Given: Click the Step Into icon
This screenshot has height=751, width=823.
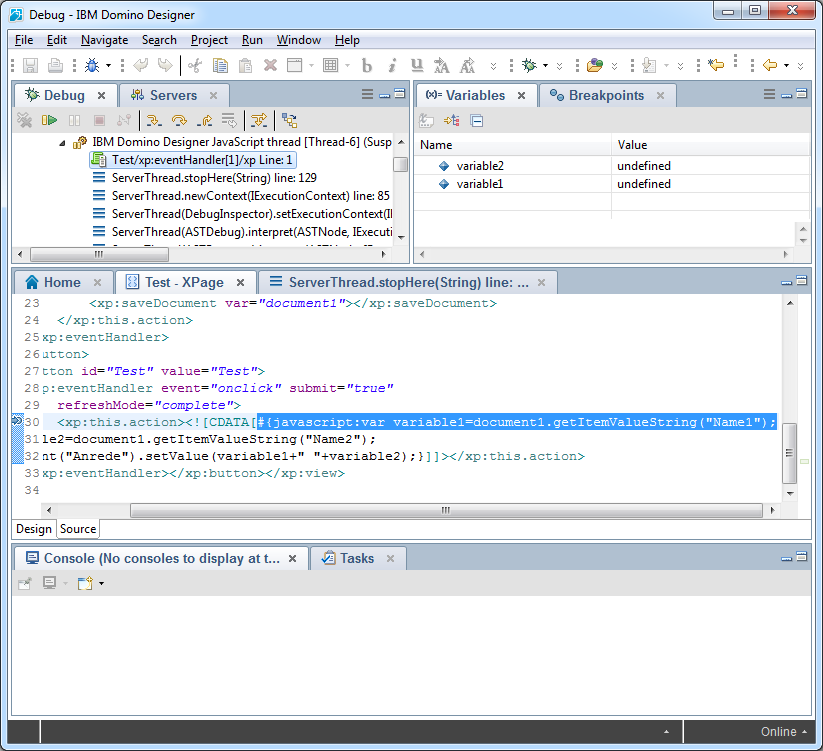Looking at the screenshot, I should tap(155, 121).
